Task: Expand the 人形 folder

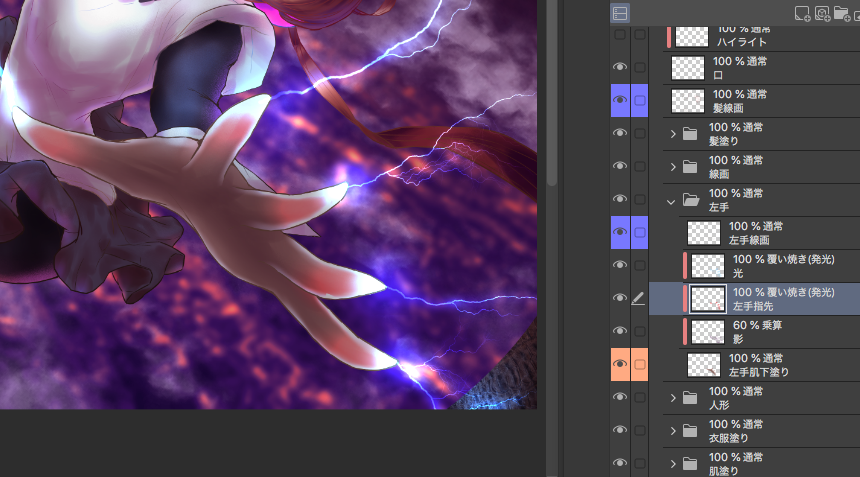Action: pyautogui.click(x=673, y=398)
